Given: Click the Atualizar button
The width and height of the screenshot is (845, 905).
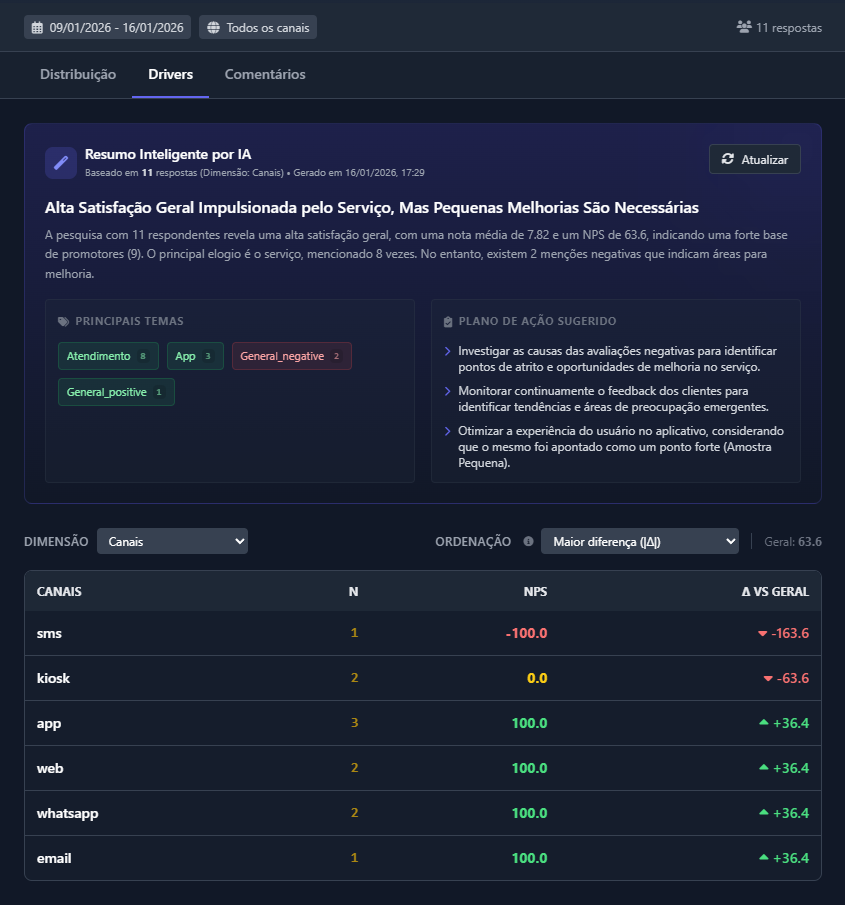Looking at the screenshot, I should pos(754,158).
